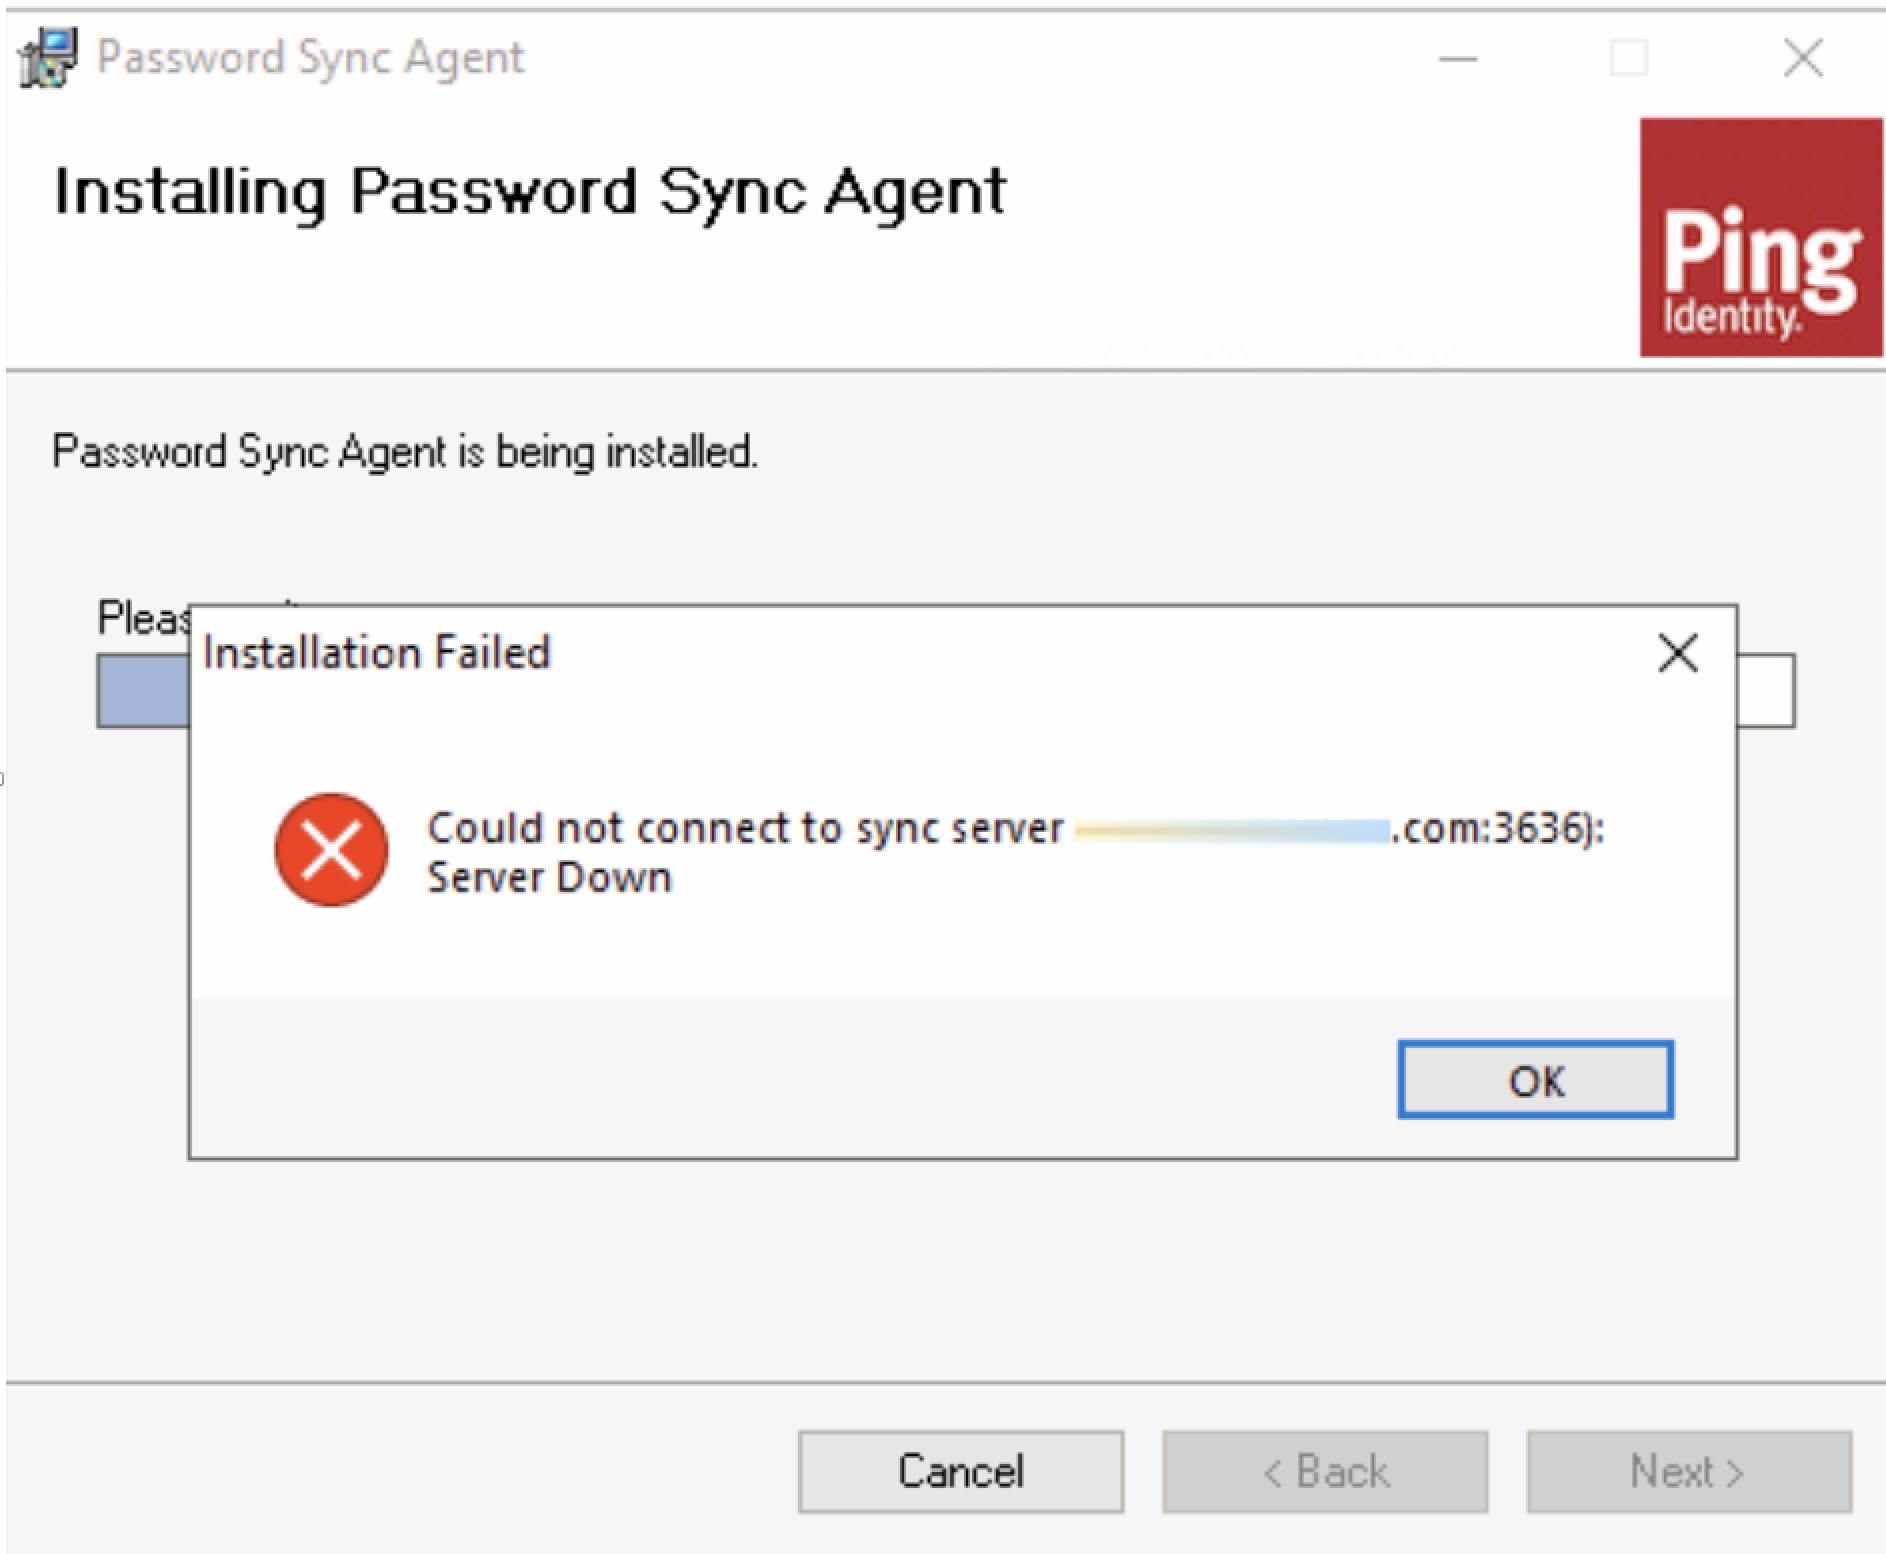
Task: Close the Installation Failed dialog with its X
Action: point(1677,654)
